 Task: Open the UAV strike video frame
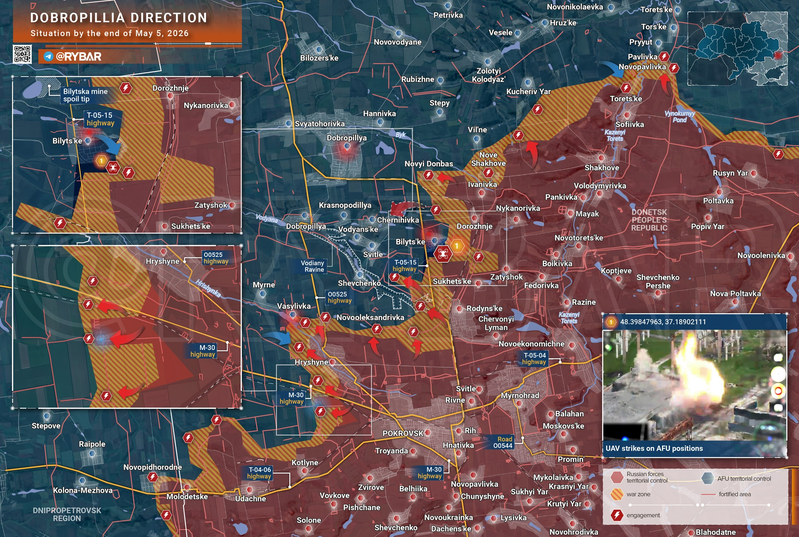[x=694, y=385]
